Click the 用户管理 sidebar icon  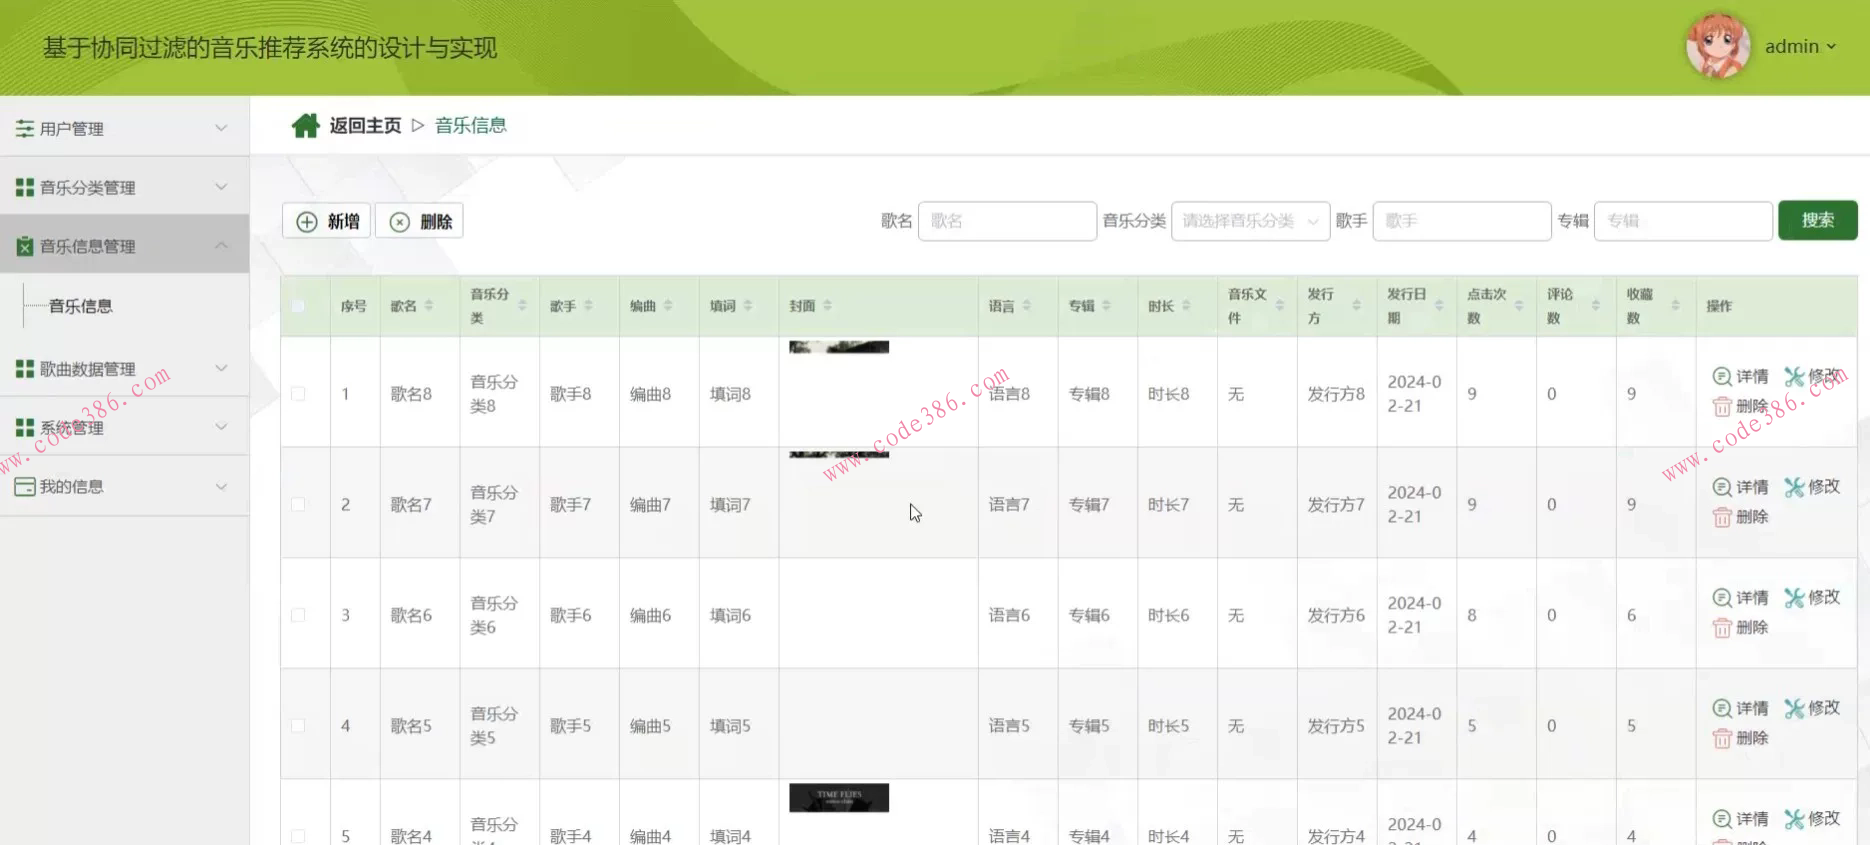click(x=25, y=128)
